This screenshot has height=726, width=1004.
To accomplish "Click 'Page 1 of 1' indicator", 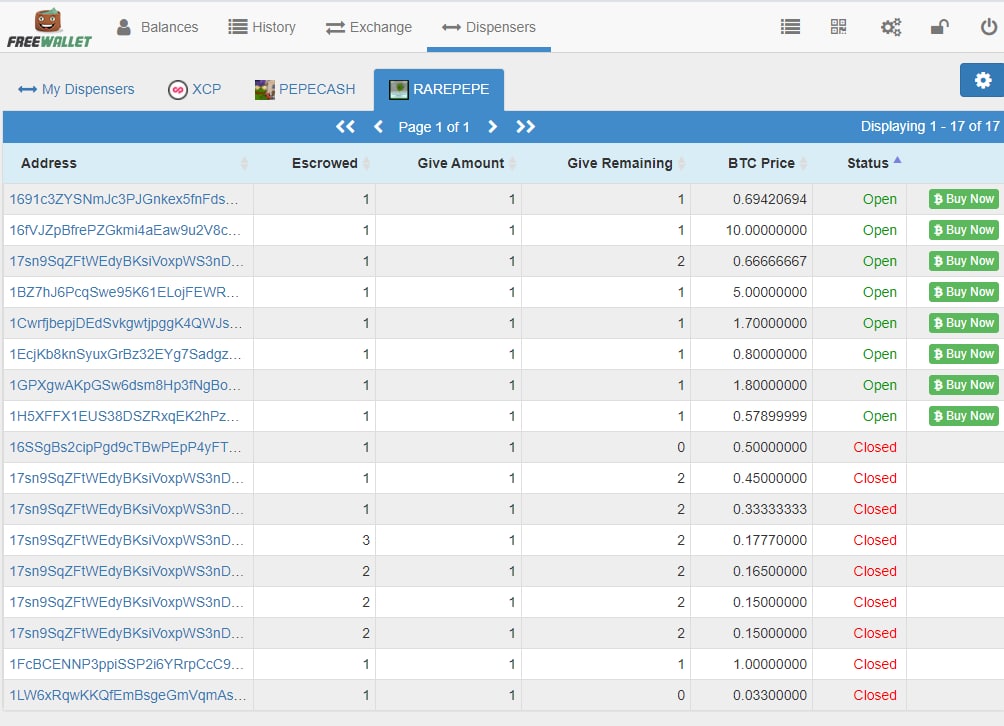I will click(x=434, y=127).
